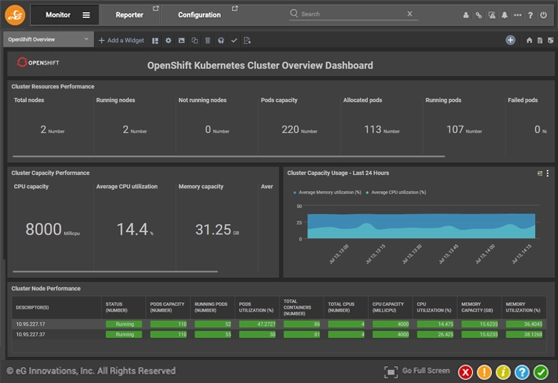This screenshot has height=383, width=558.
Task: Open the chart widget vertical ellipsis menu
Action: pyautogui.click(x=548, y=173)
